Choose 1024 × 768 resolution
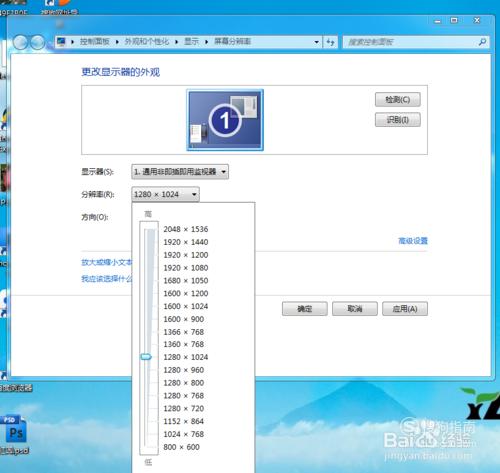This screenshot has height=473, width=500. click(184, 434)
